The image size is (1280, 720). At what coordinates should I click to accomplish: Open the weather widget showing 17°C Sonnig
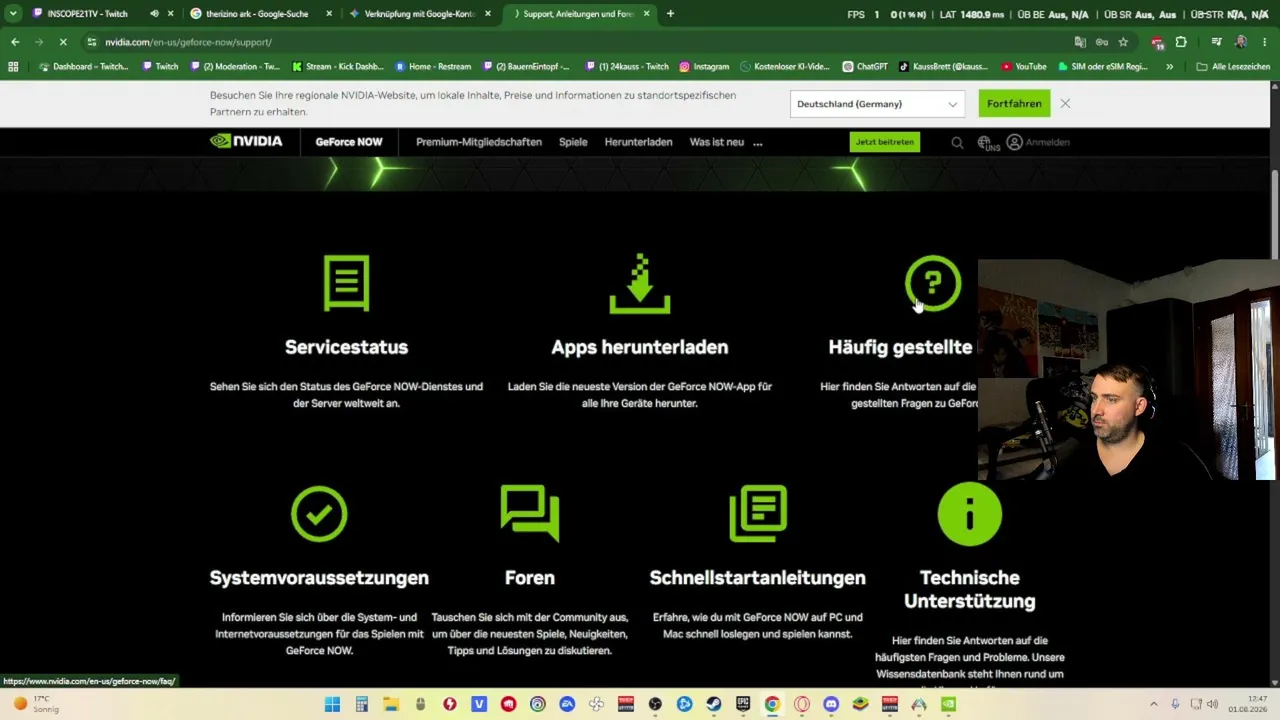tap(37, 704)
